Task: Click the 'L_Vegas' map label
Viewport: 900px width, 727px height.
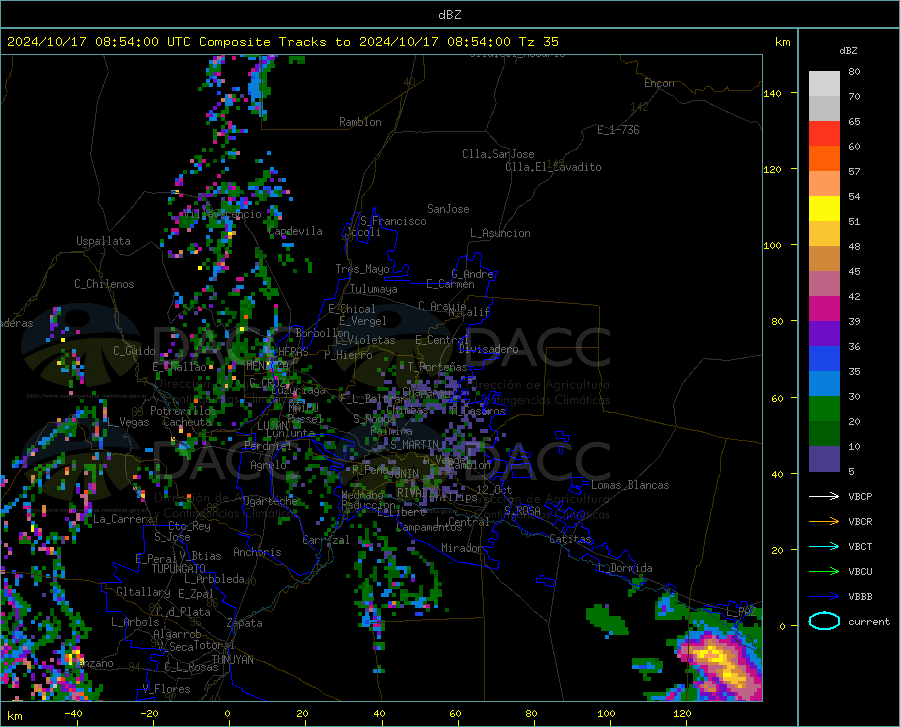Action: (x=128, y=422)
